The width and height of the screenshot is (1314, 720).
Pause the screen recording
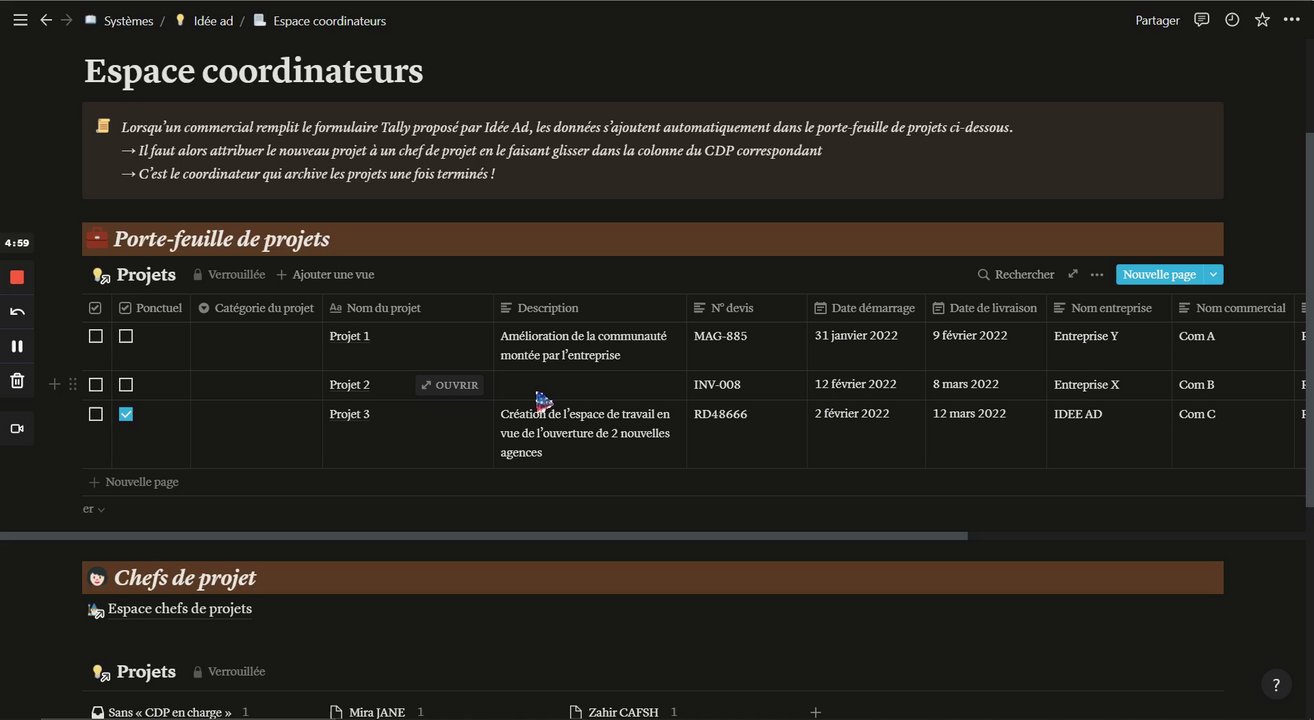(x=17, y=346)
